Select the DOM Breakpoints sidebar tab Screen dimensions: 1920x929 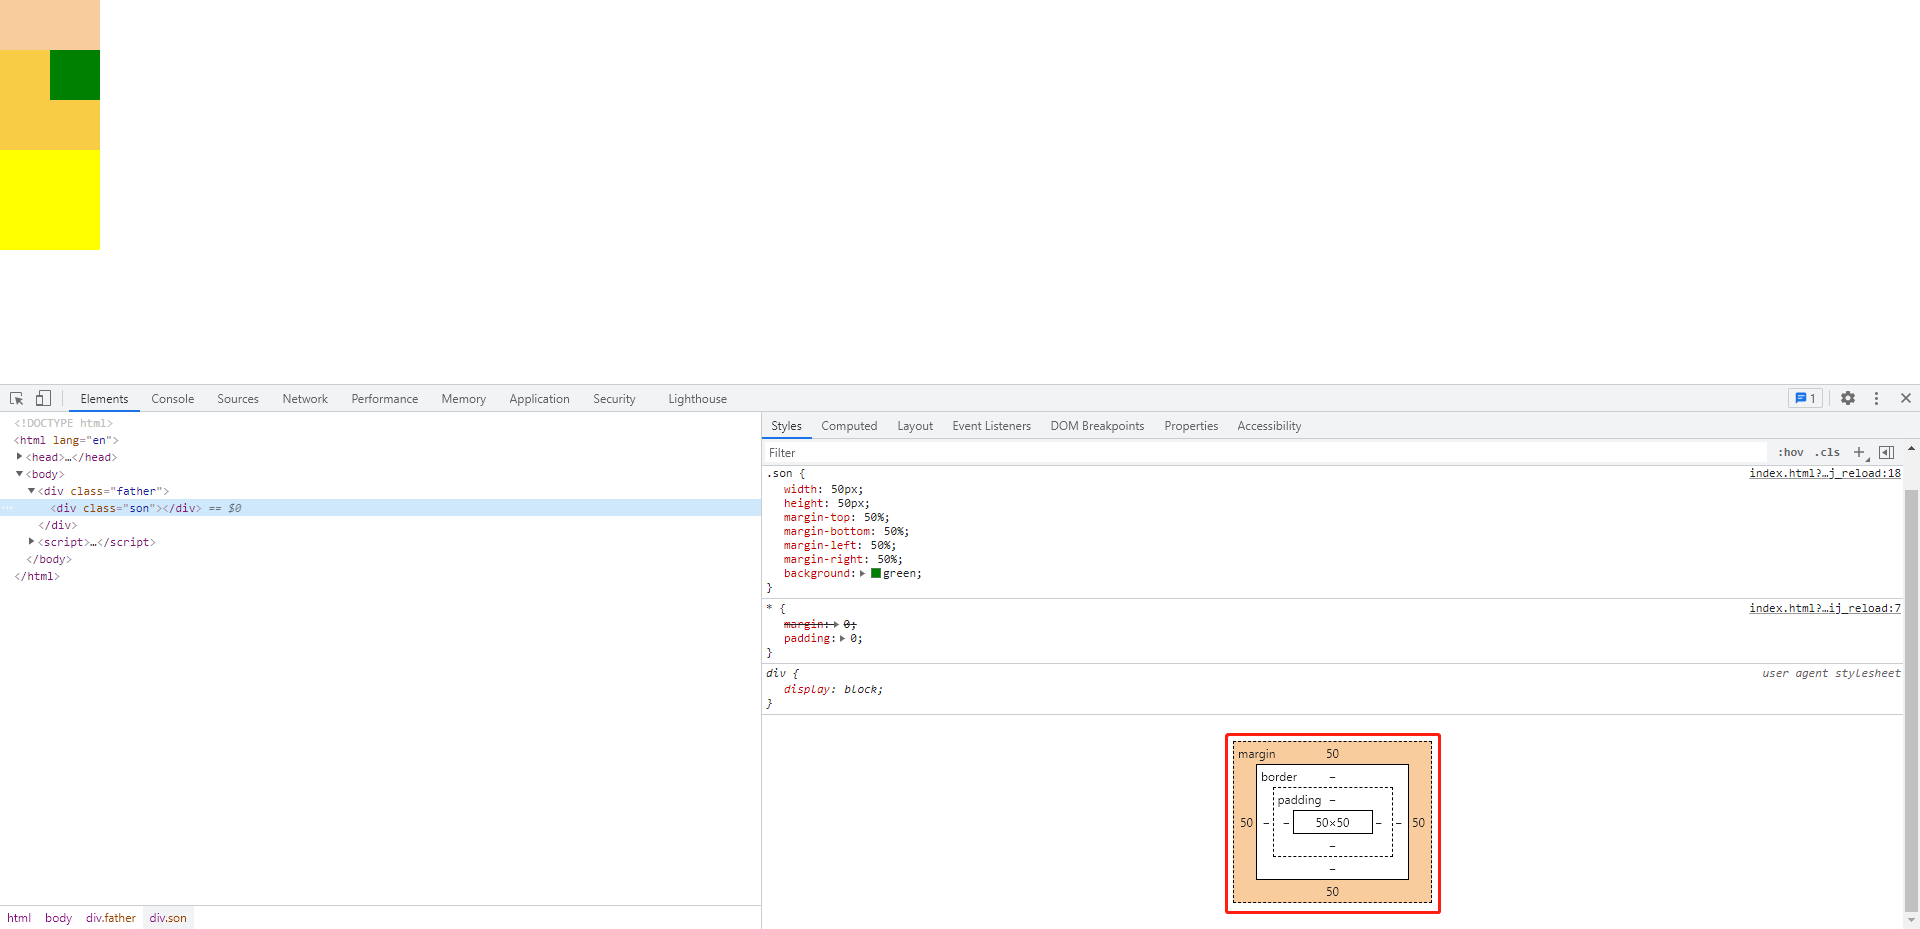[x=1097, y=425]
